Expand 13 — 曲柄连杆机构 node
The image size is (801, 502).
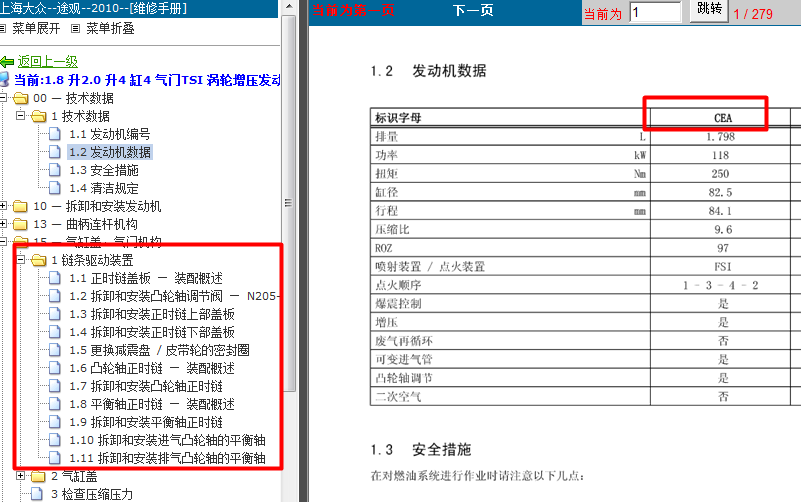(x=3, y=223)
